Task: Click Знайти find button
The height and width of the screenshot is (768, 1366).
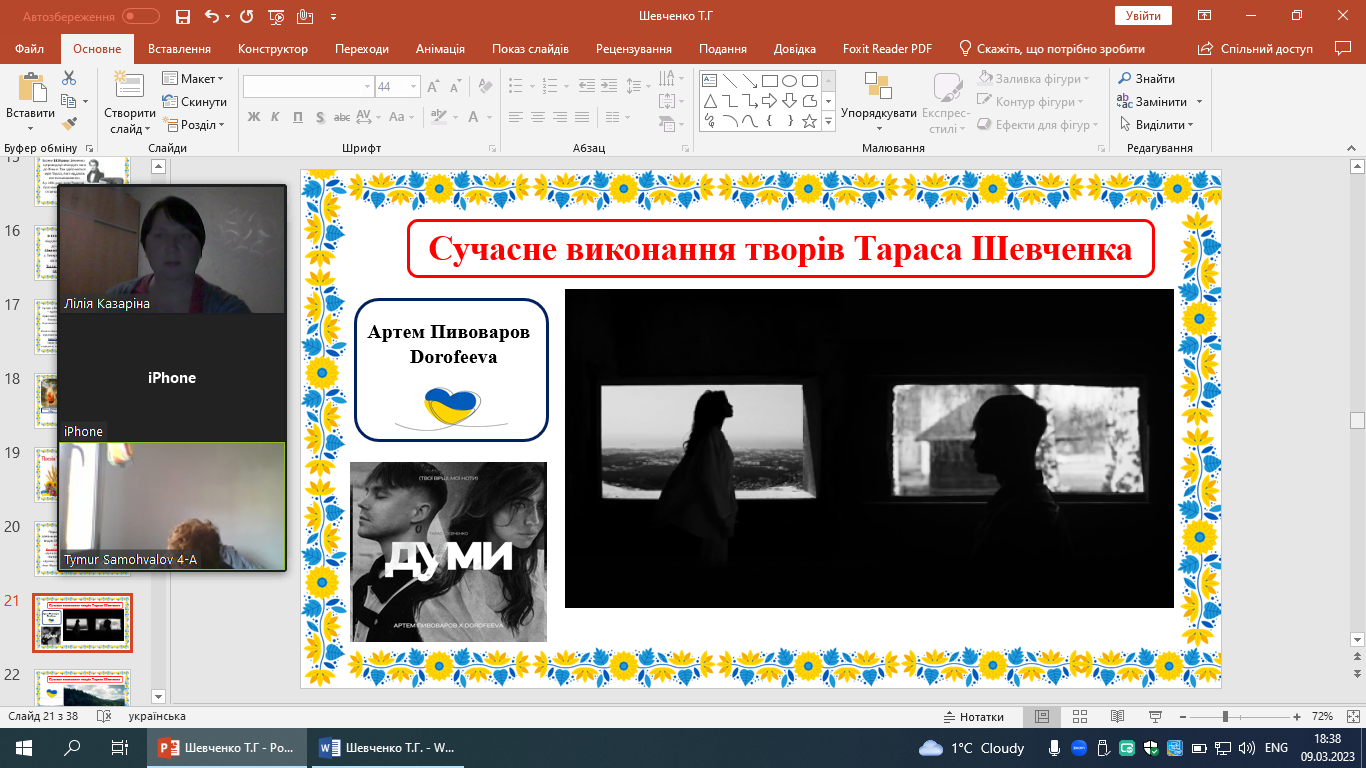Action: [x=1146, y=79]
